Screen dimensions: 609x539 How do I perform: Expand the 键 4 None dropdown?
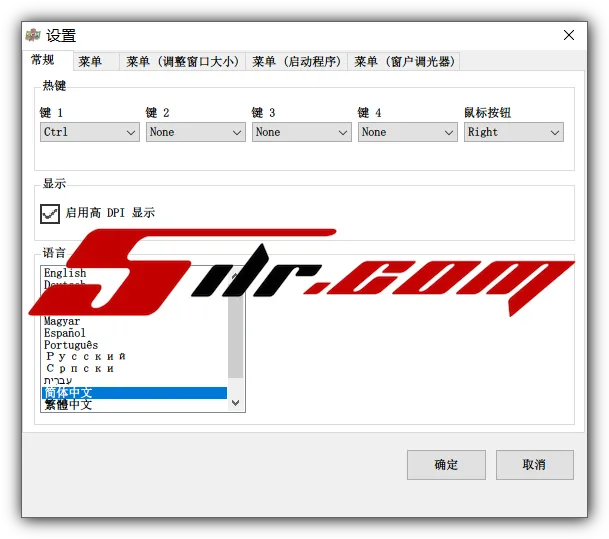[408, 132]
